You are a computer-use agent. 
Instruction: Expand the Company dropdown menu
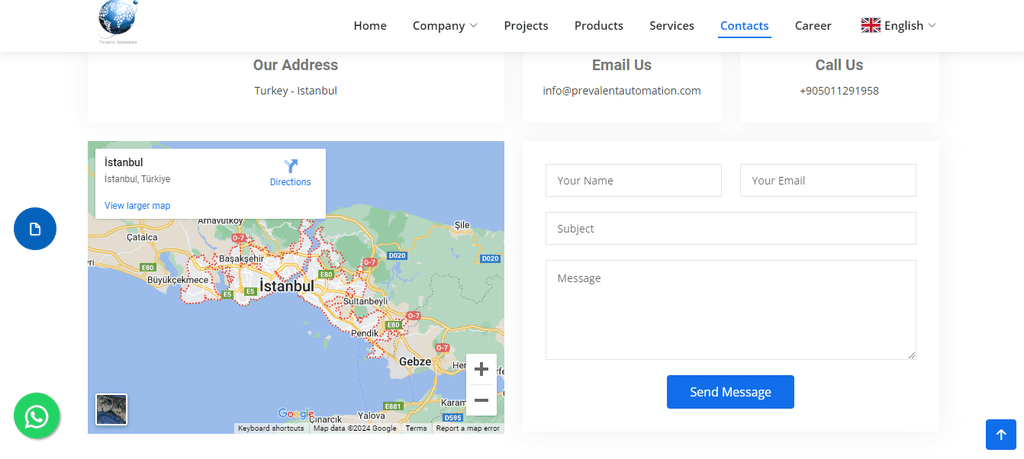(x=445, y=26)
